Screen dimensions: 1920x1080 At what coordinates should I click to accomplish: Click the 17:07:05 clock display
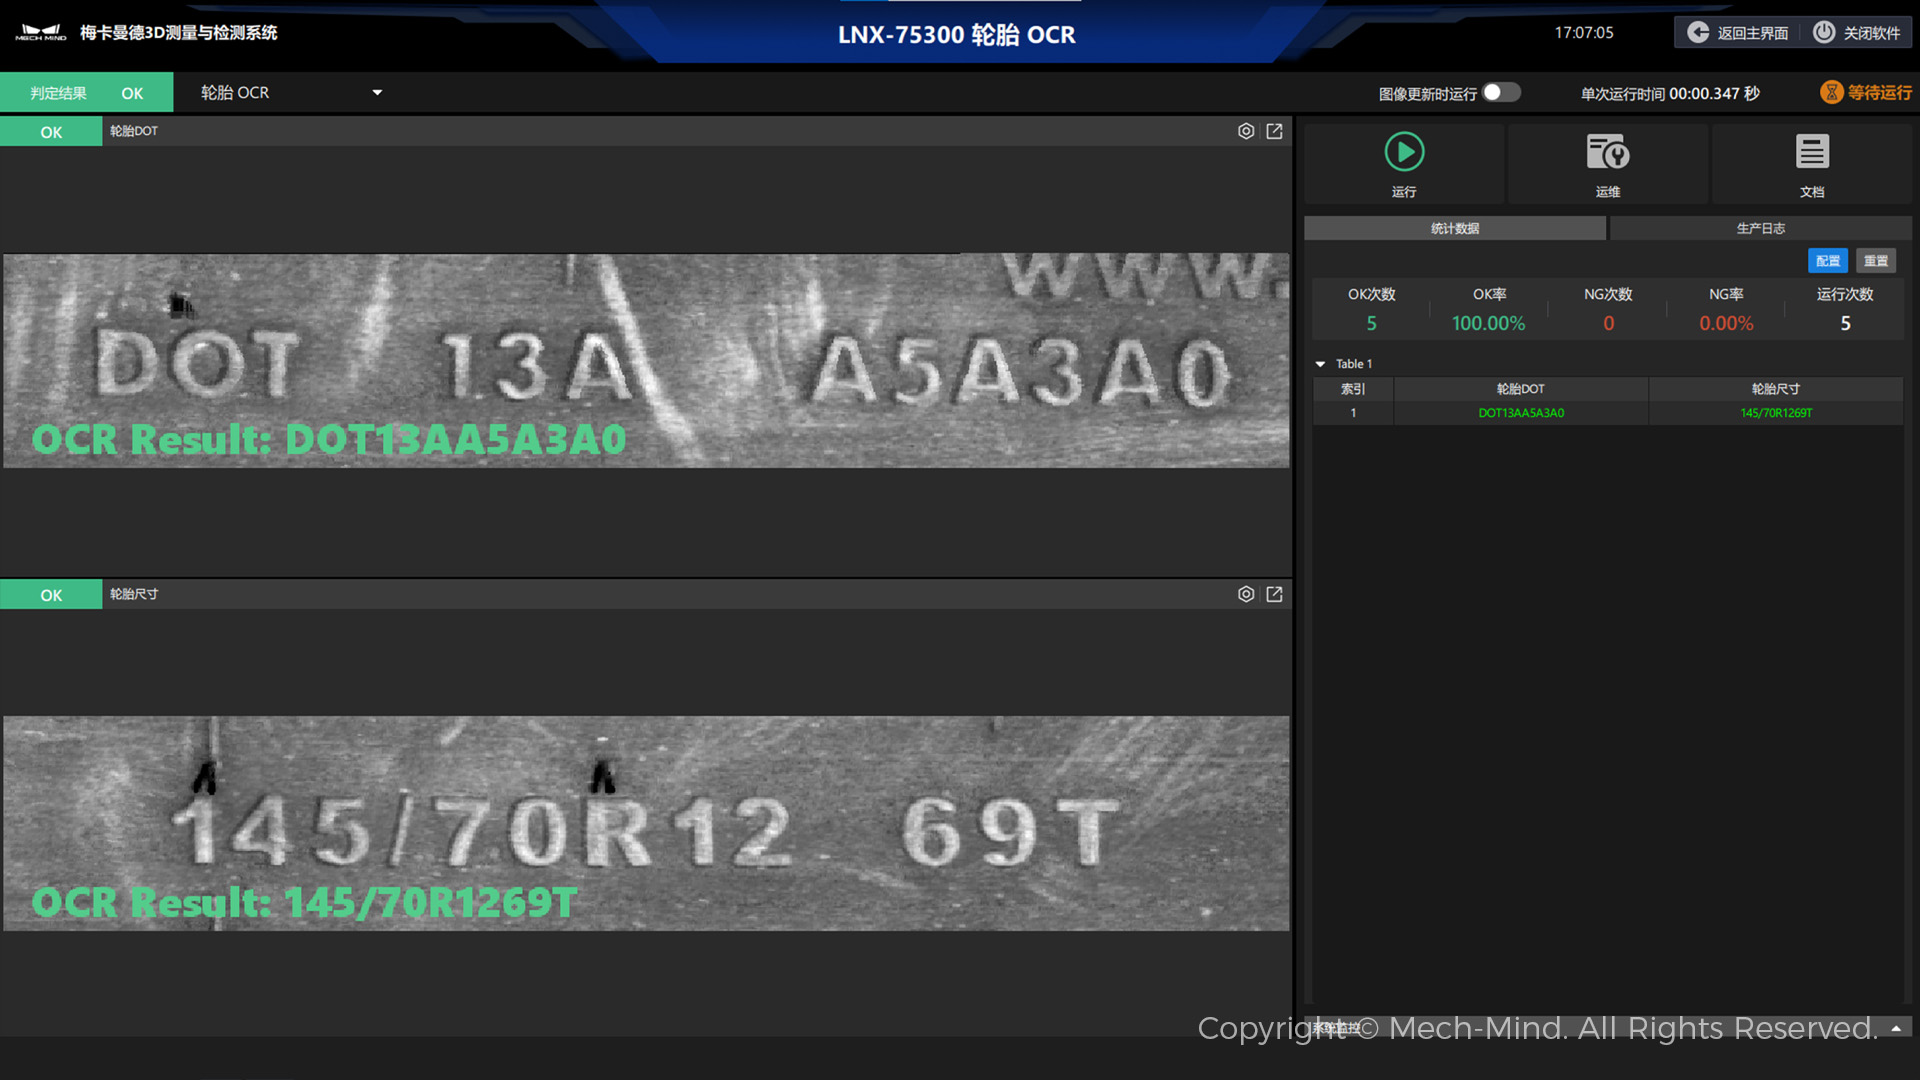coord(1584,32)
